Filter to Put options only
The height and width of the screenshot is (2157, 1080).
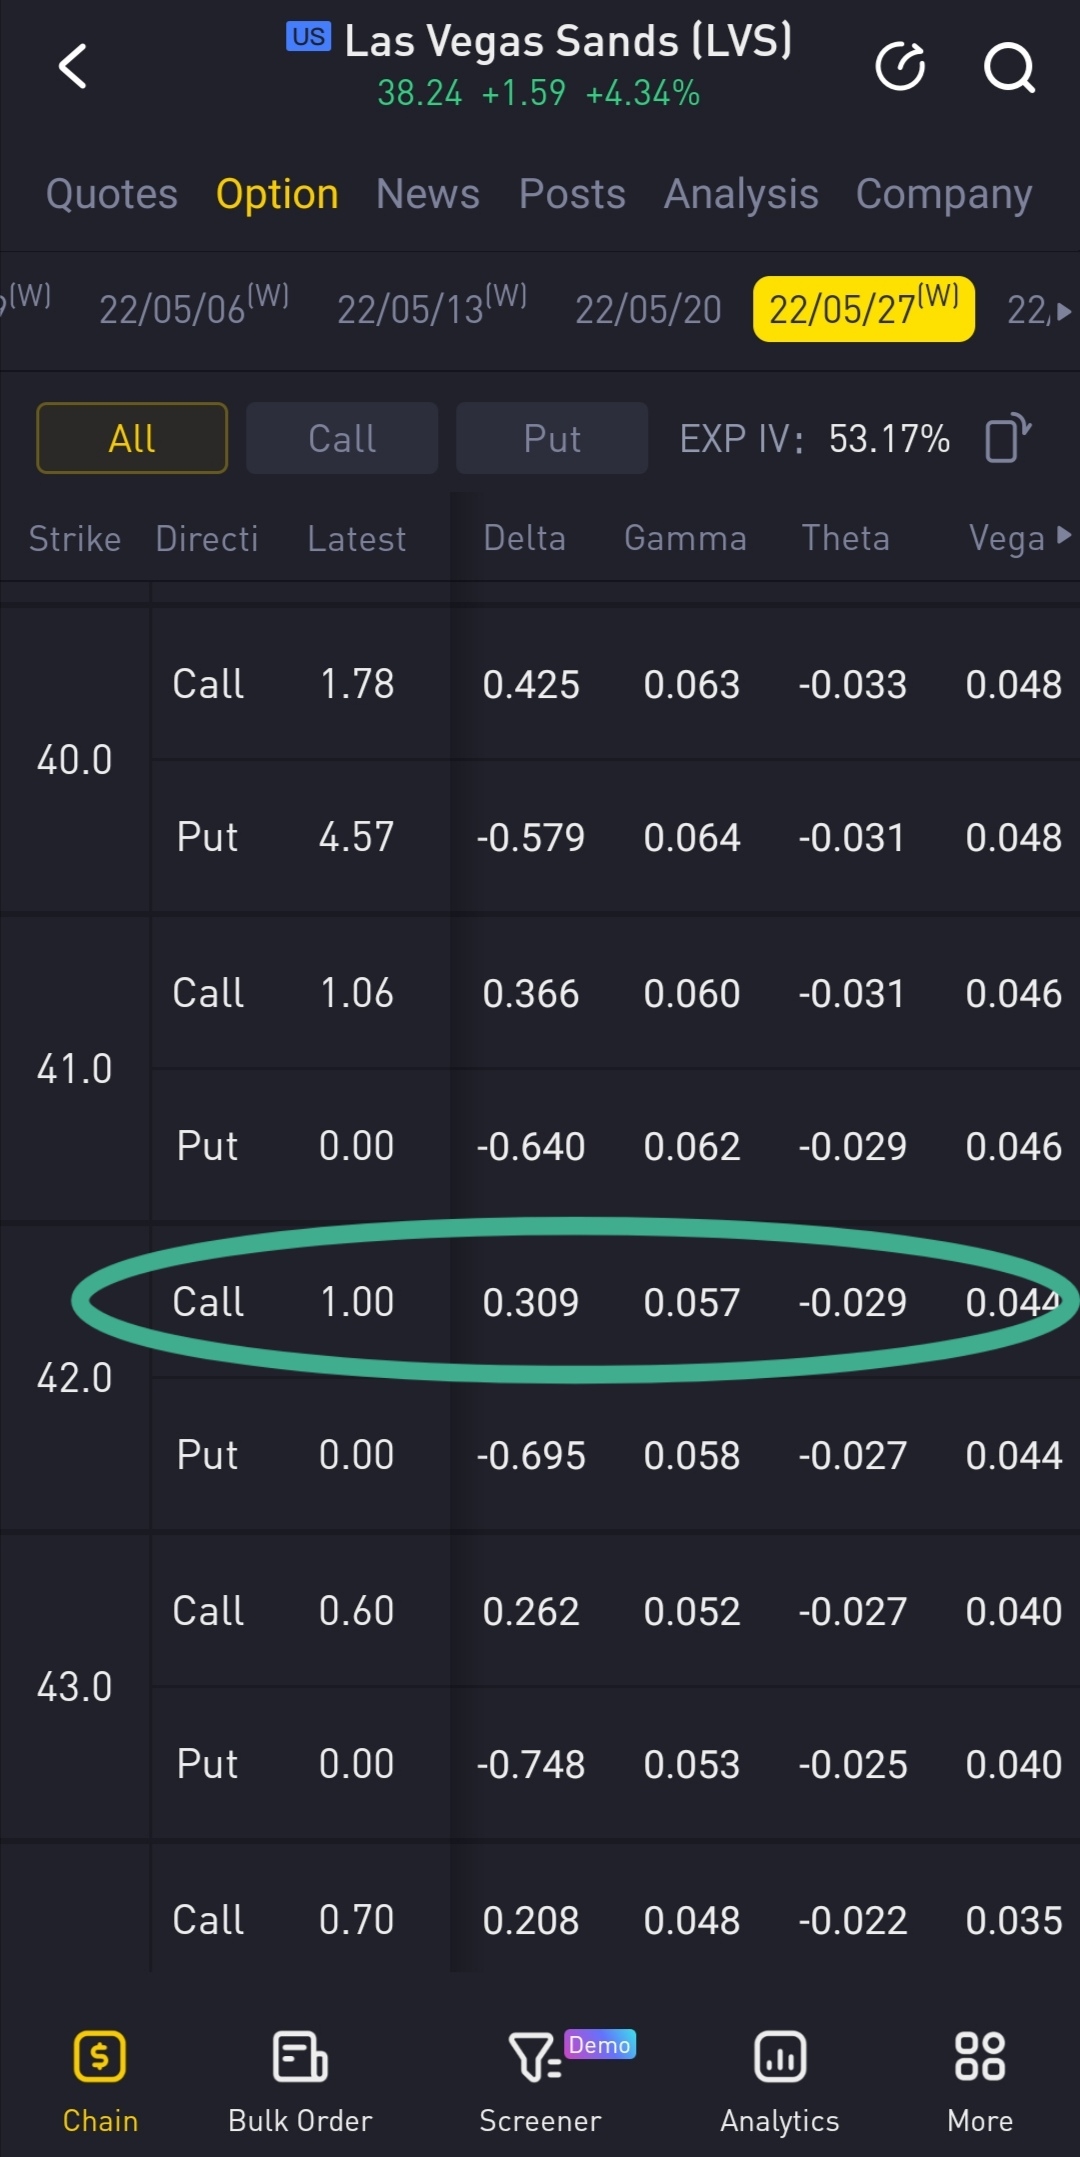[x=552, y=438]
